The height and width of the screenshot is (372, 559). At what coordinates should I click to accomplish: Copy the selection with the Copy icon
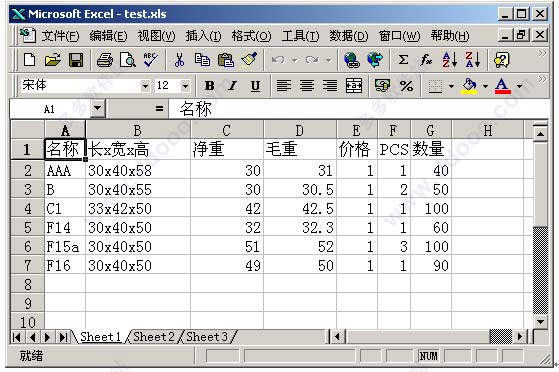202,60
